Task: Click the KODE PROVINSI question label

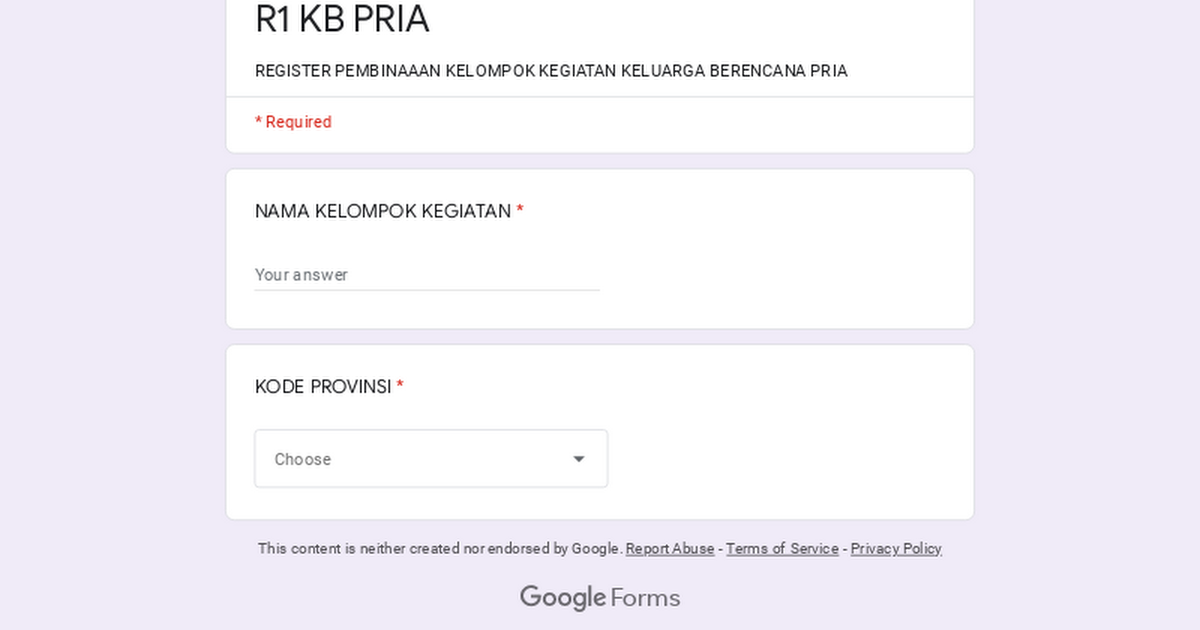Action: [x=322, y=386]
